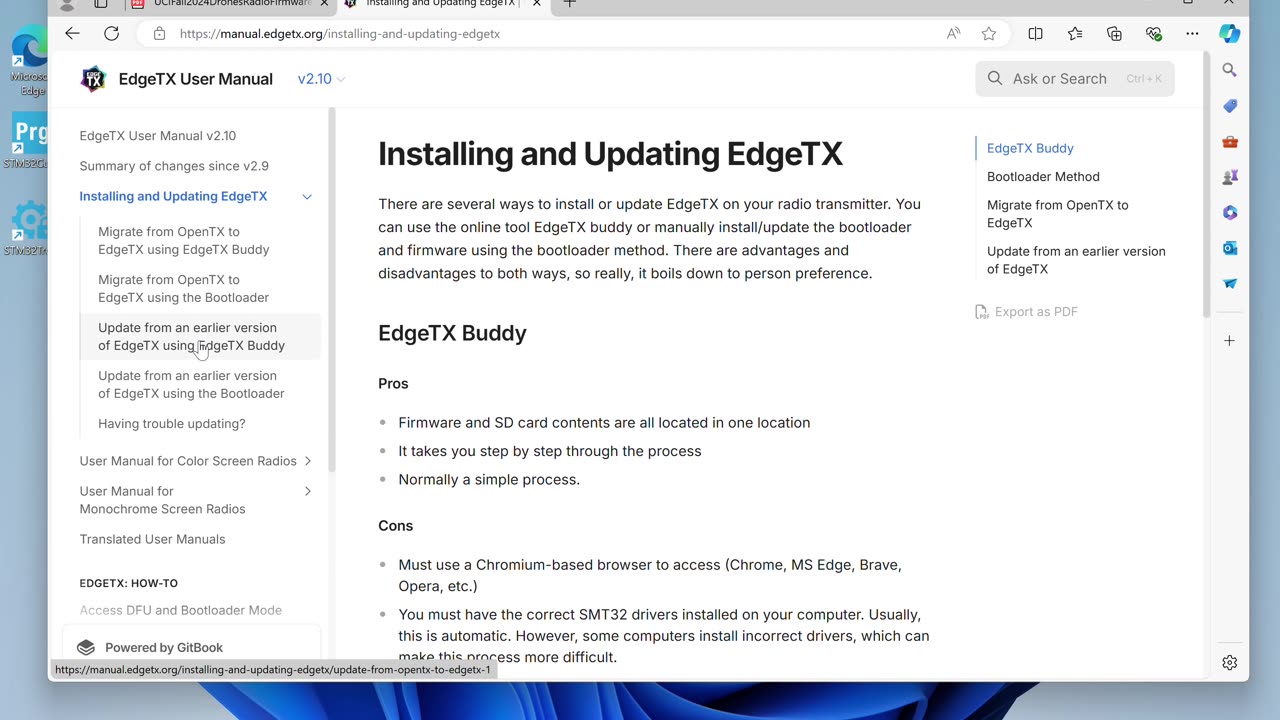1280x720 pixels.
Task: Open Having trouble updating? page
Action: 171,424
